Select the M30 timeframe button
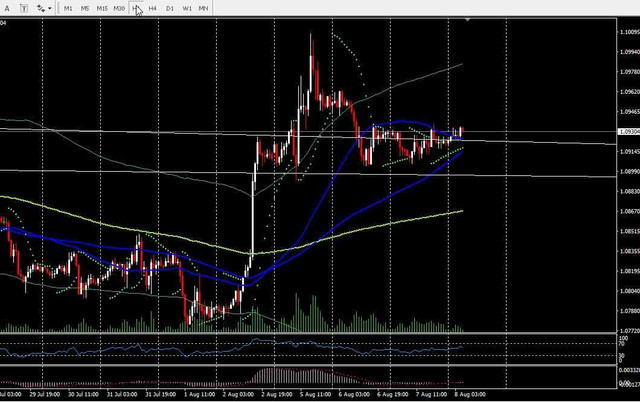Screen dimensions: 640x402 119,8
